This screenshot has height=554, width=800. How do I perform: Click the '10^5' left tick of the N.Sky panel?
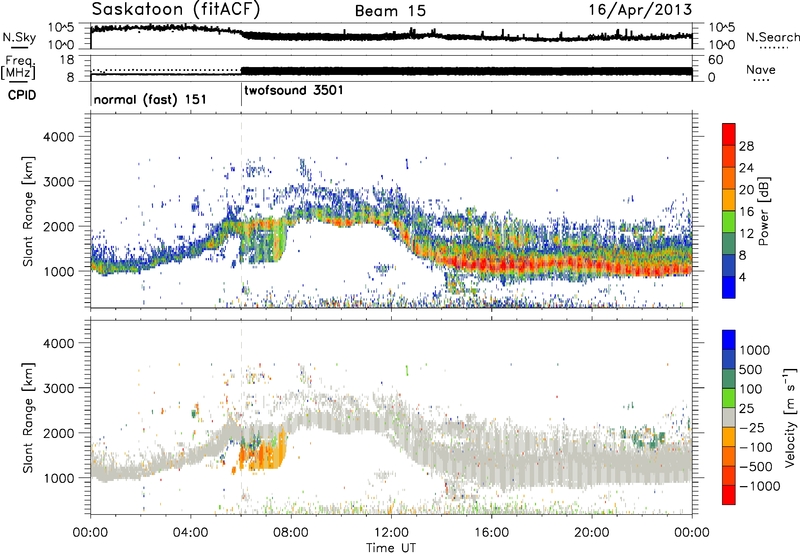pyautogui.click(x=61, y=28)
